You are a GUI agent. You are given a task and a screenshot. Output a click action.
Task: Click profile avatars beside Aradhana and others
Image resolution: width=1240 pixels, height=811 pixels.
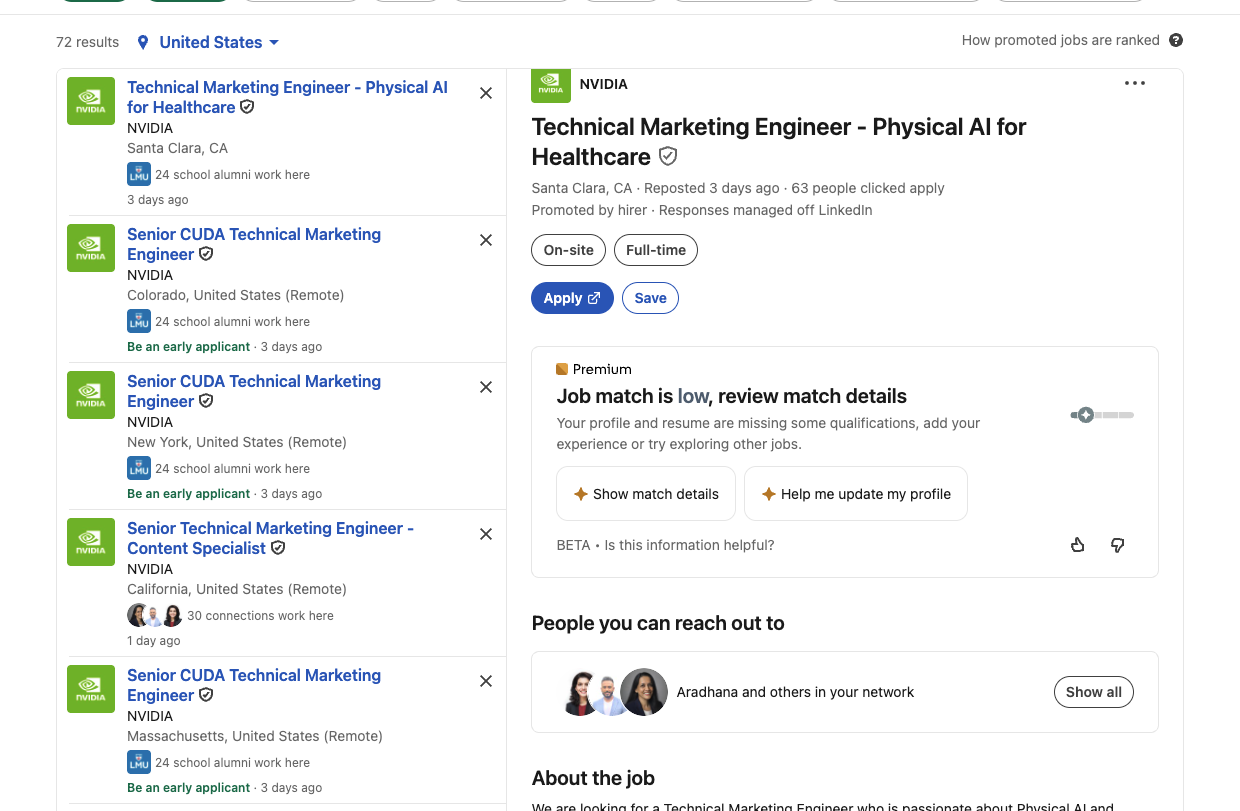tap(614, 692)
